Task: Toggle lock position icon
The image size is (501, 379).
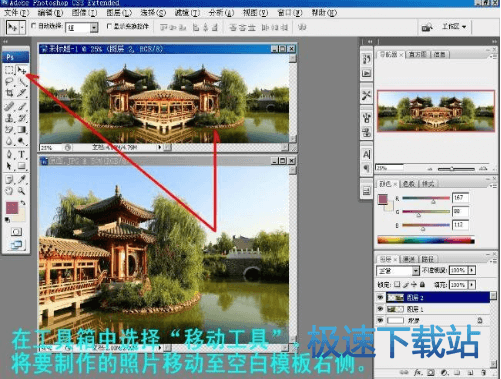Action: click(414, 284)
